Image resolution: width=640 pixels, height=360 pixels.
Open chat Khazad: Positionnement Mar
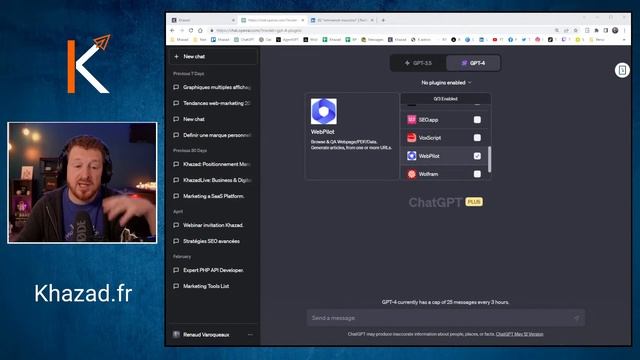click(213, 164)
